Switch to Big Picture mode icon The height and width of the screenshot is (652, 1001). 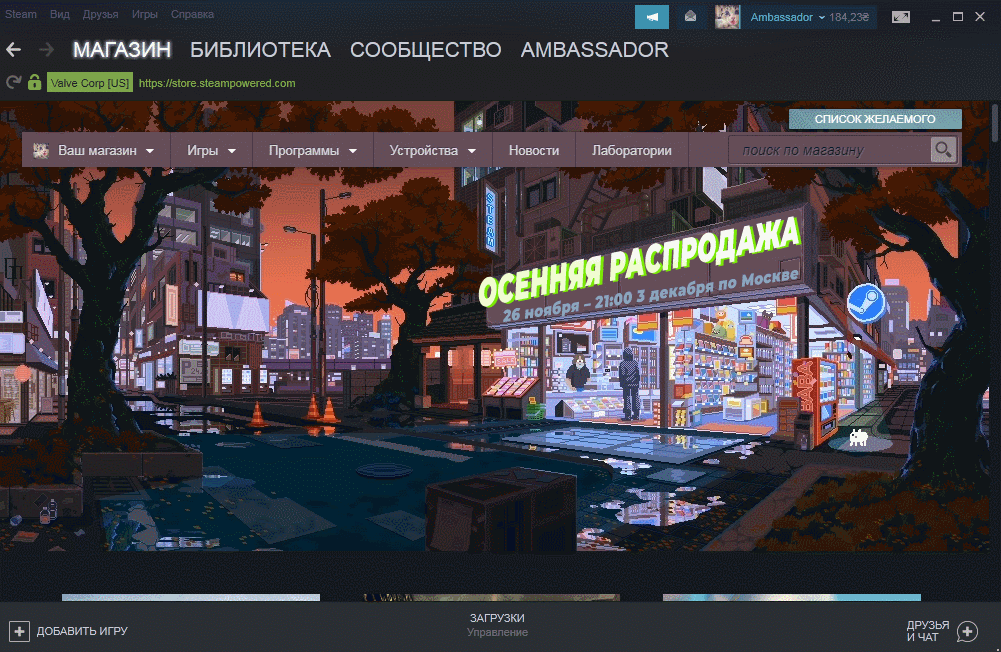pos(901,17)
